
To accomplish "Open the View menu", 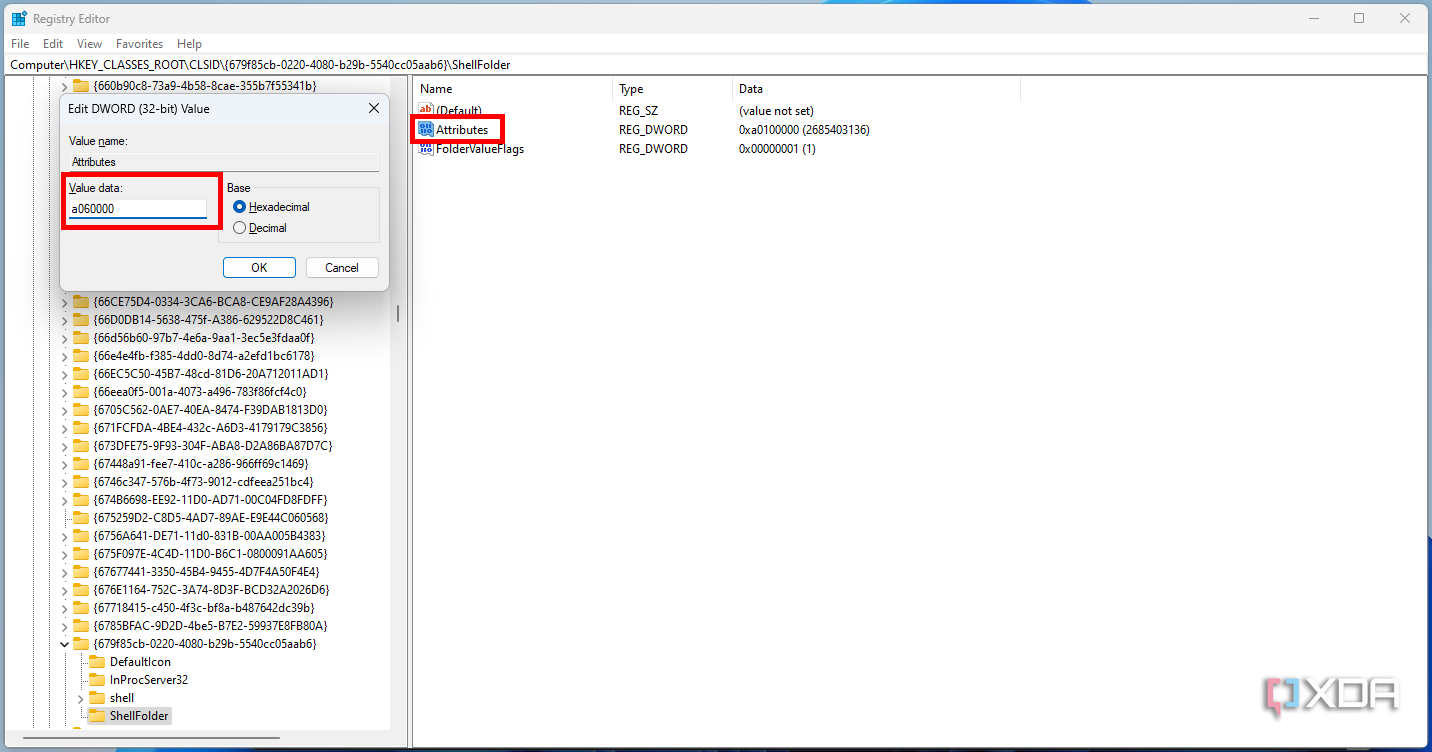I will 89,43.
